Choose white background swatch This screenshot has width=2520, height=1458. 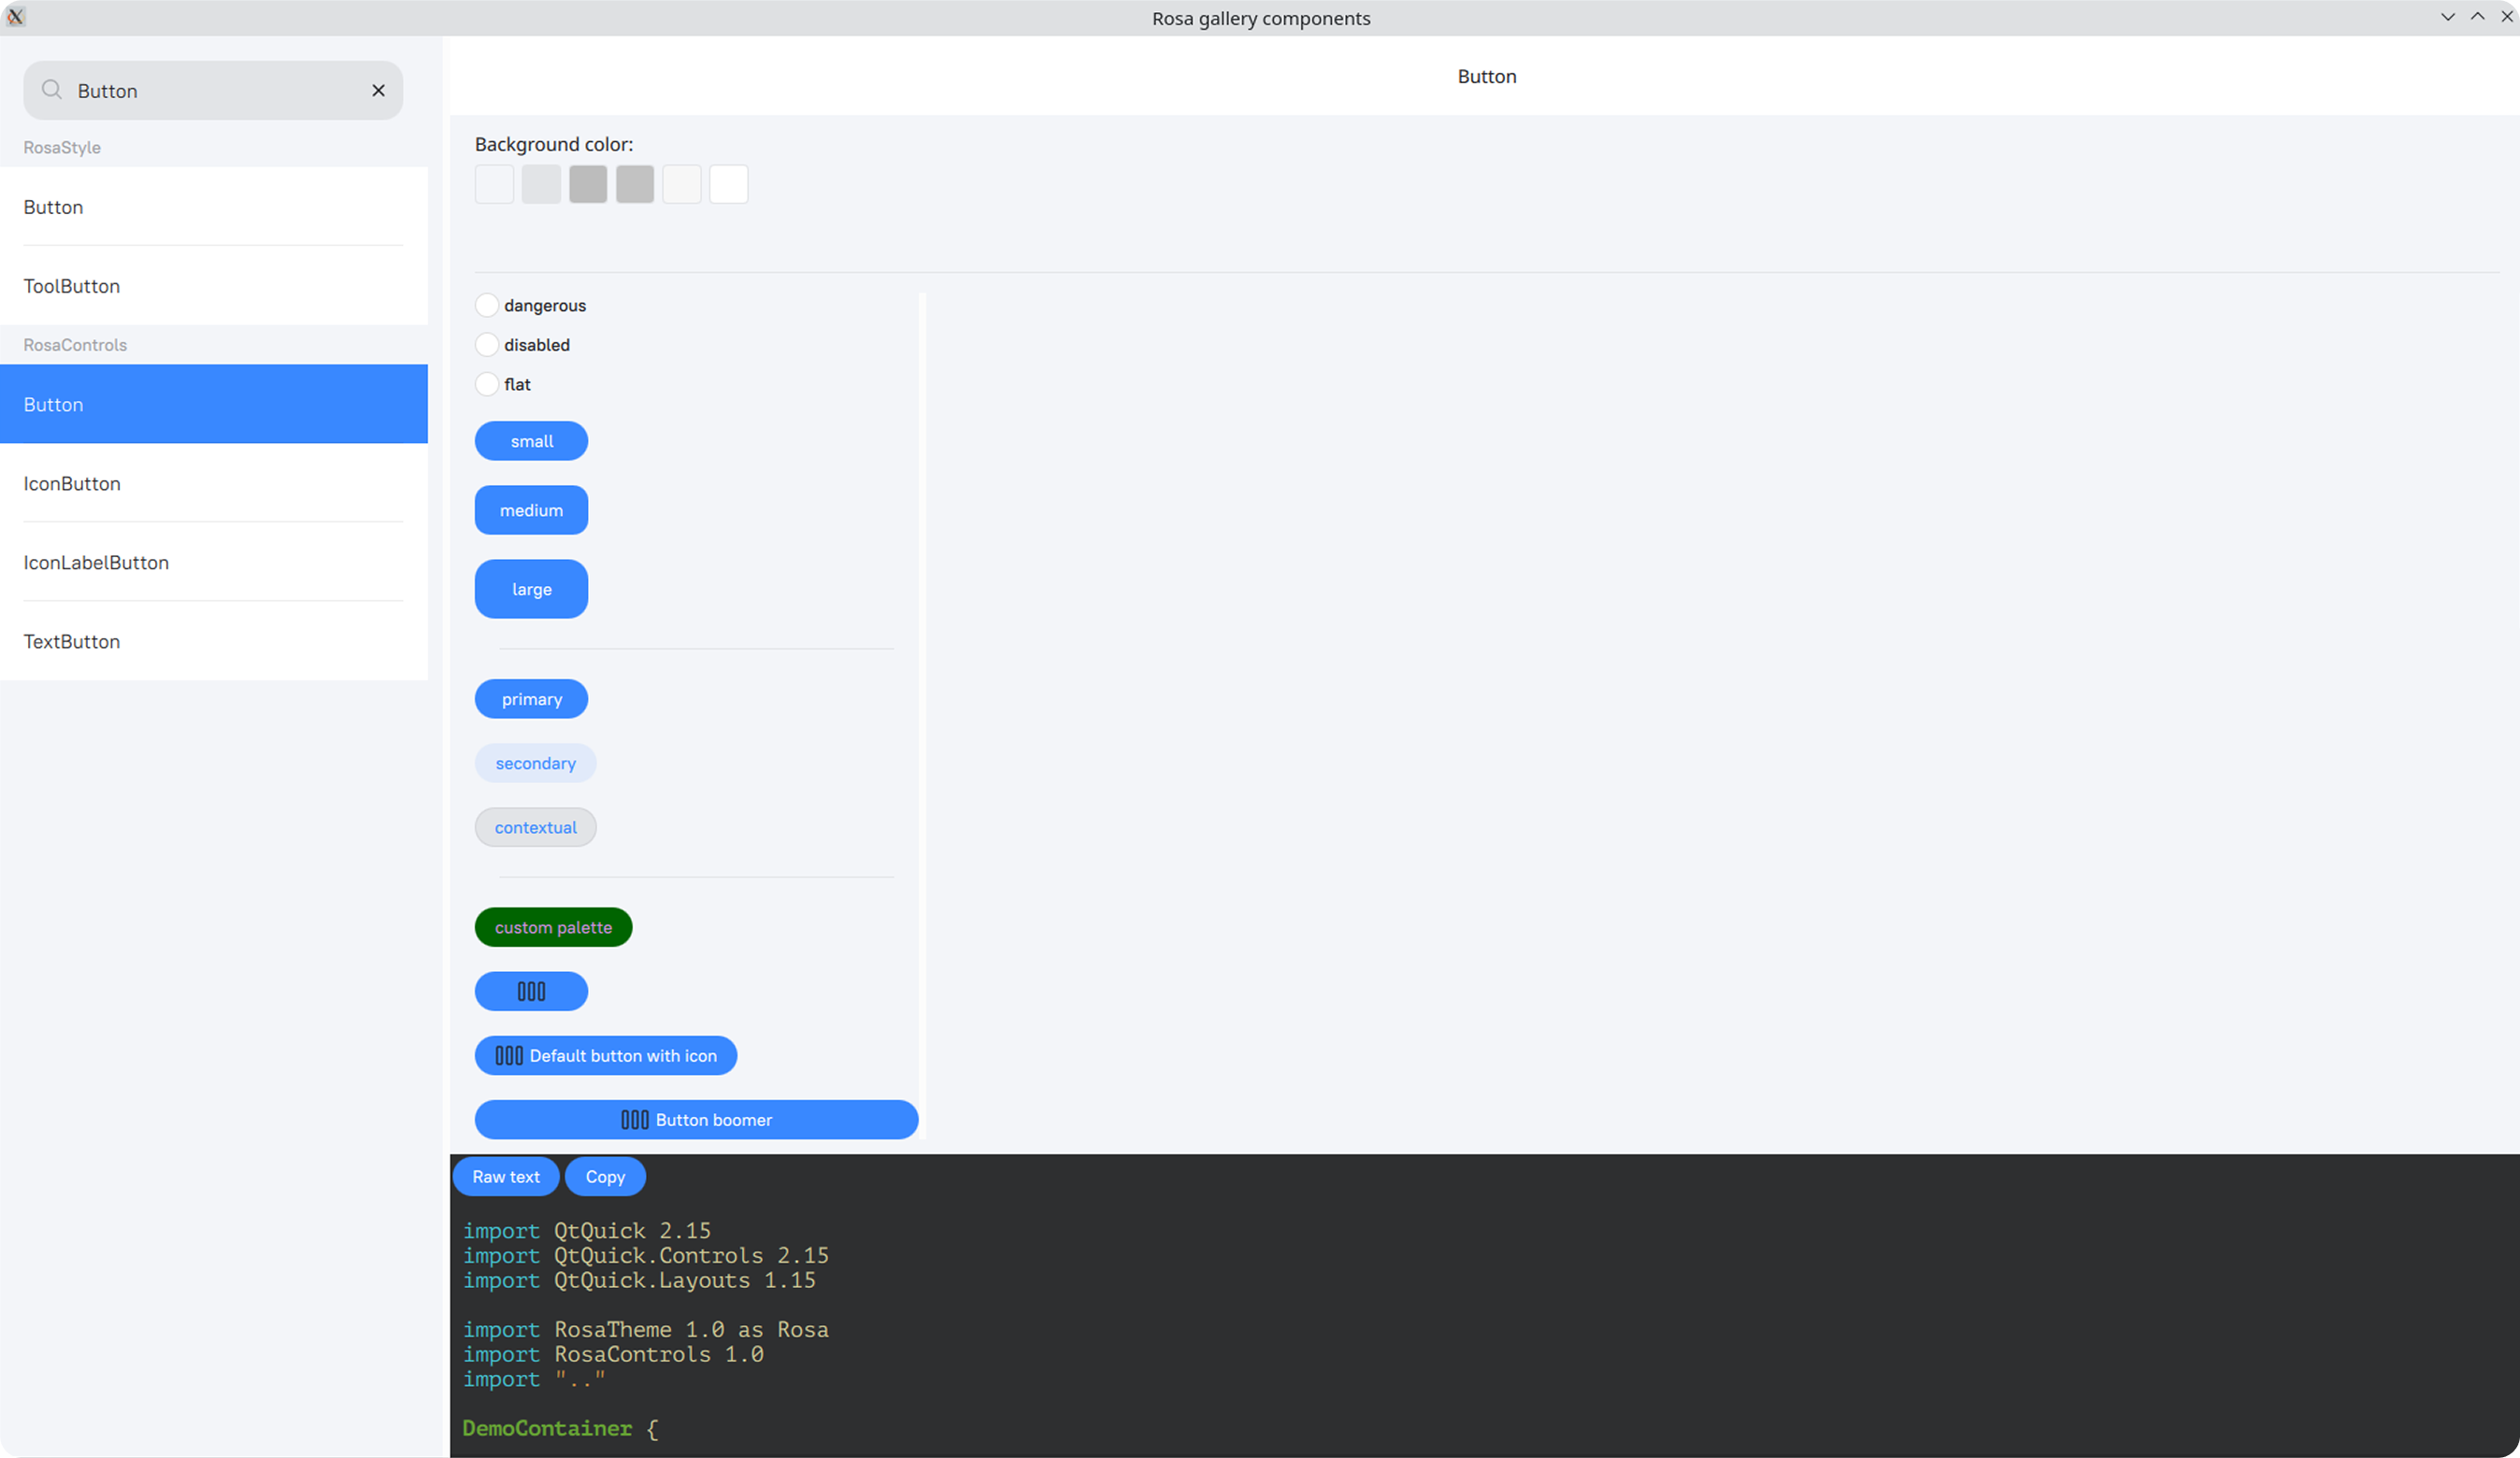tap(729, 184)
